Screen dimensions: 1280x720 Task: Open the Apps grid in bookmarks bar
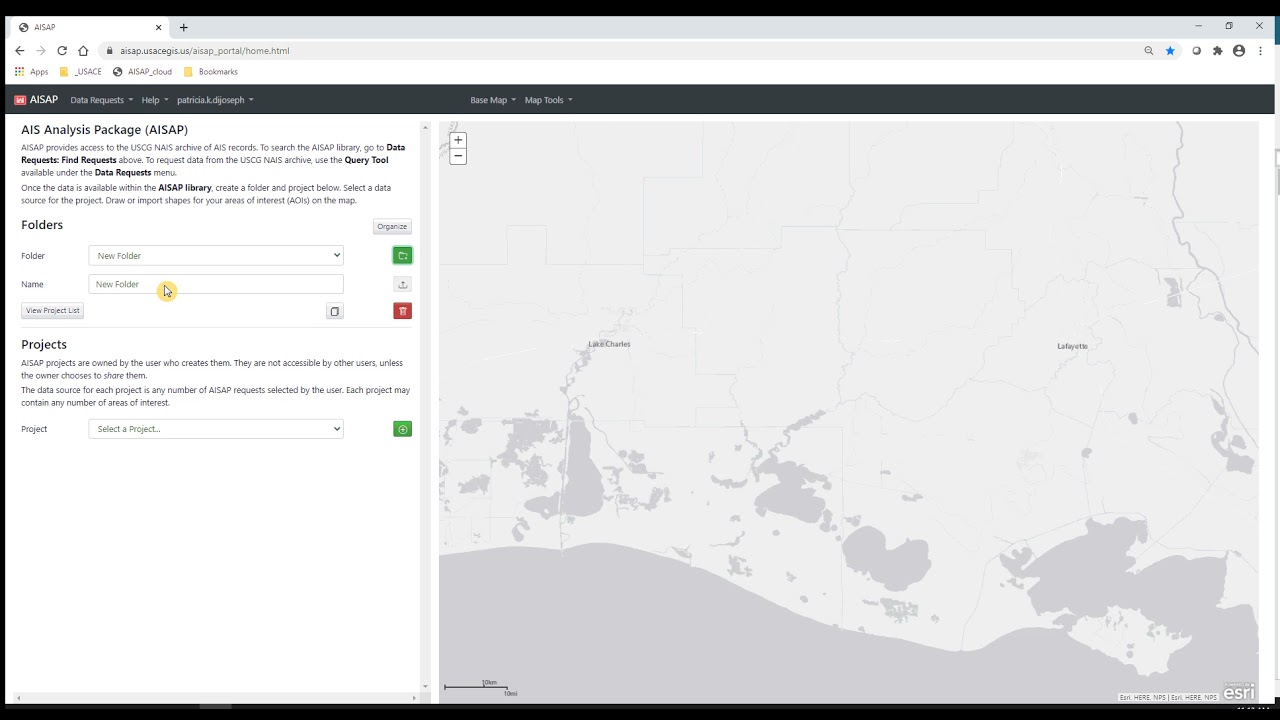click(32, 72)
